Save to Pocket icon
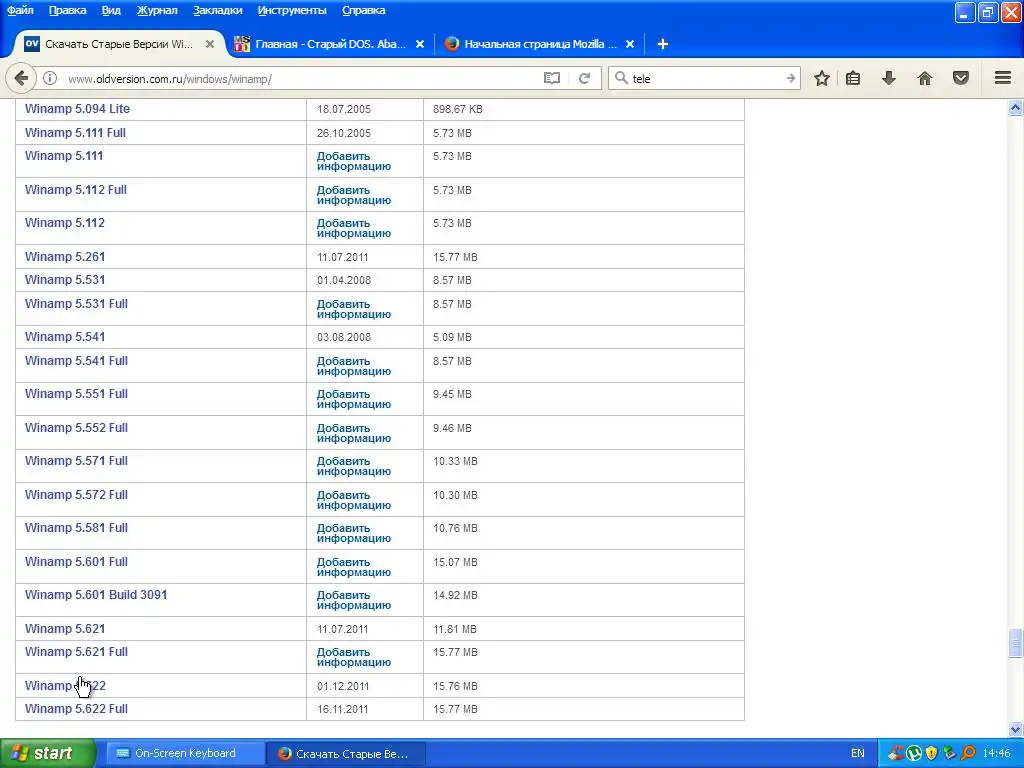Image resolution: width=1024 pixels, height=768 pixels. pyautogui.click(x=961, y=78)
